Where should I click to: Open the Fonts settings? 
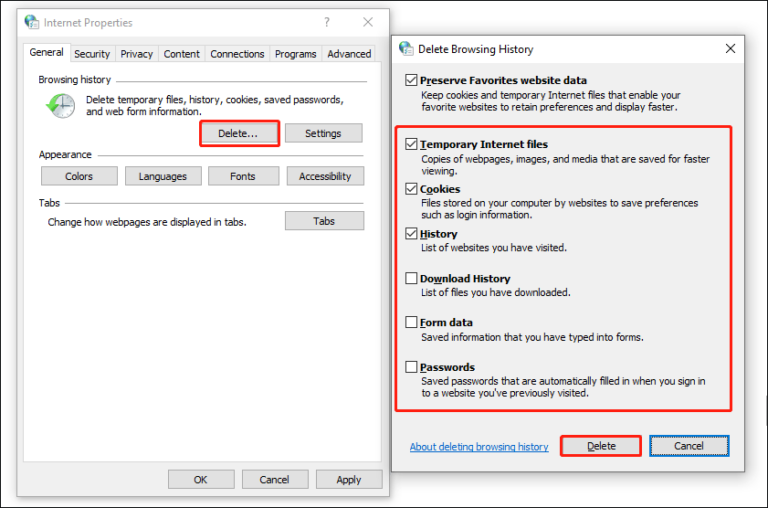tap(243, 176)
